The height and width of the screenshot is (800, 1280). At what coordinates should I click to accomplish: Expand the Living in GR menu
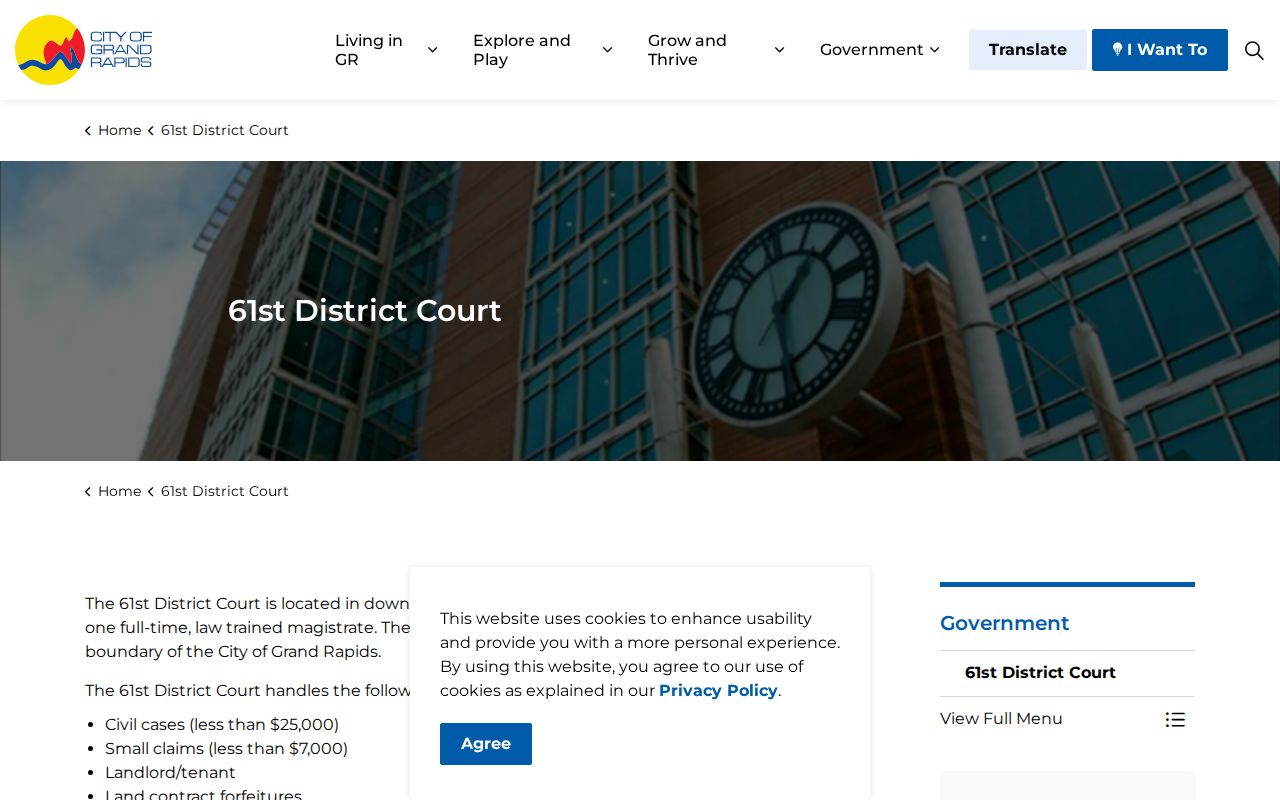386,50
